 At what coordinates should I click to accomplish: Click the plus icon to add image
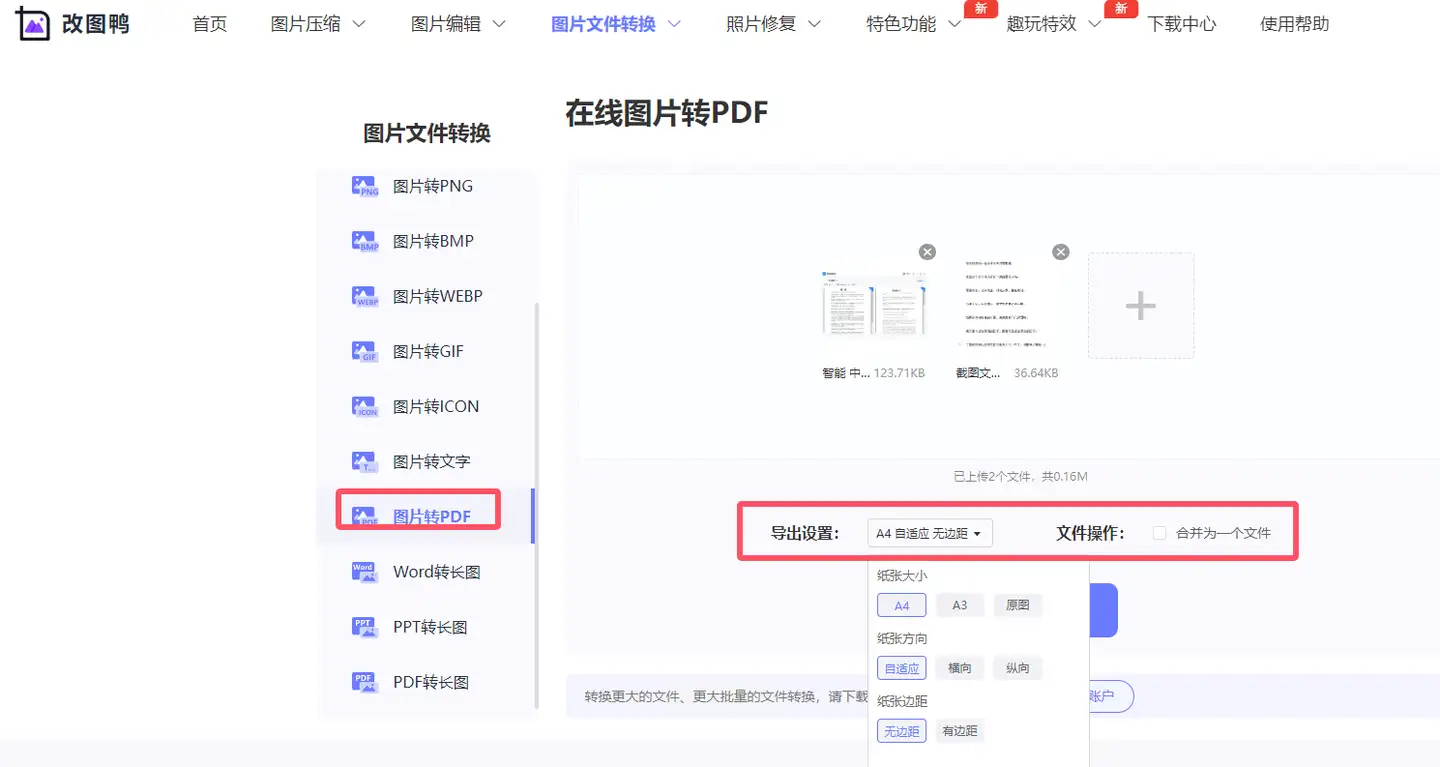(1140, 305)
